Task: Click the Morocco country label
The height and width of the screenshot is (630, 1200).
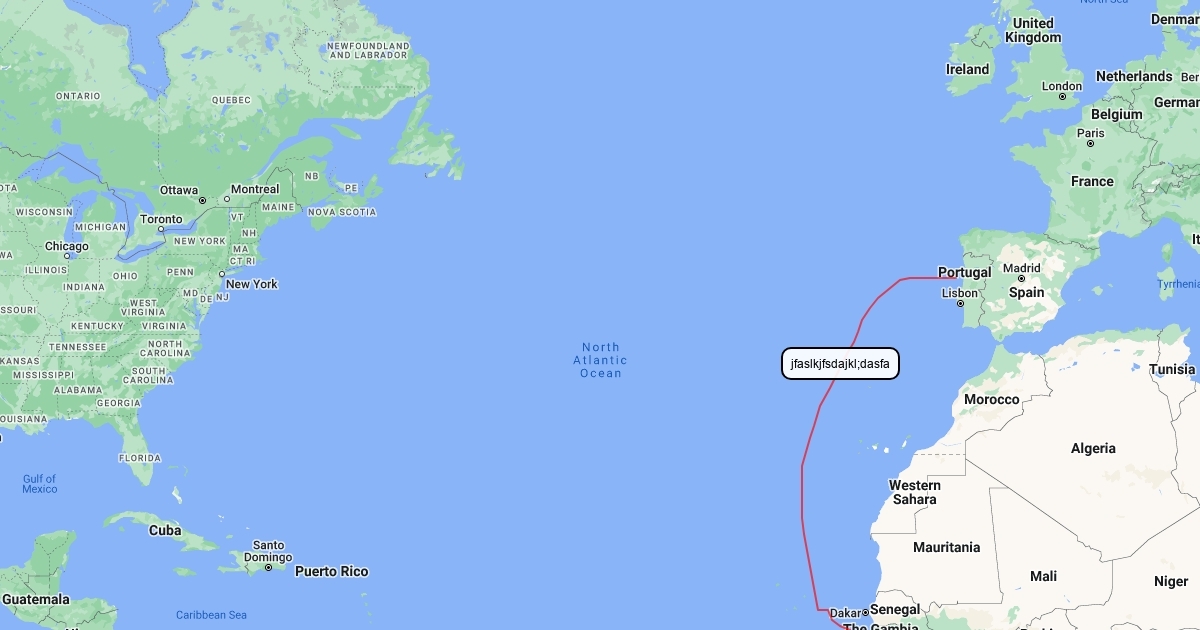Action: tap(992, 399)
